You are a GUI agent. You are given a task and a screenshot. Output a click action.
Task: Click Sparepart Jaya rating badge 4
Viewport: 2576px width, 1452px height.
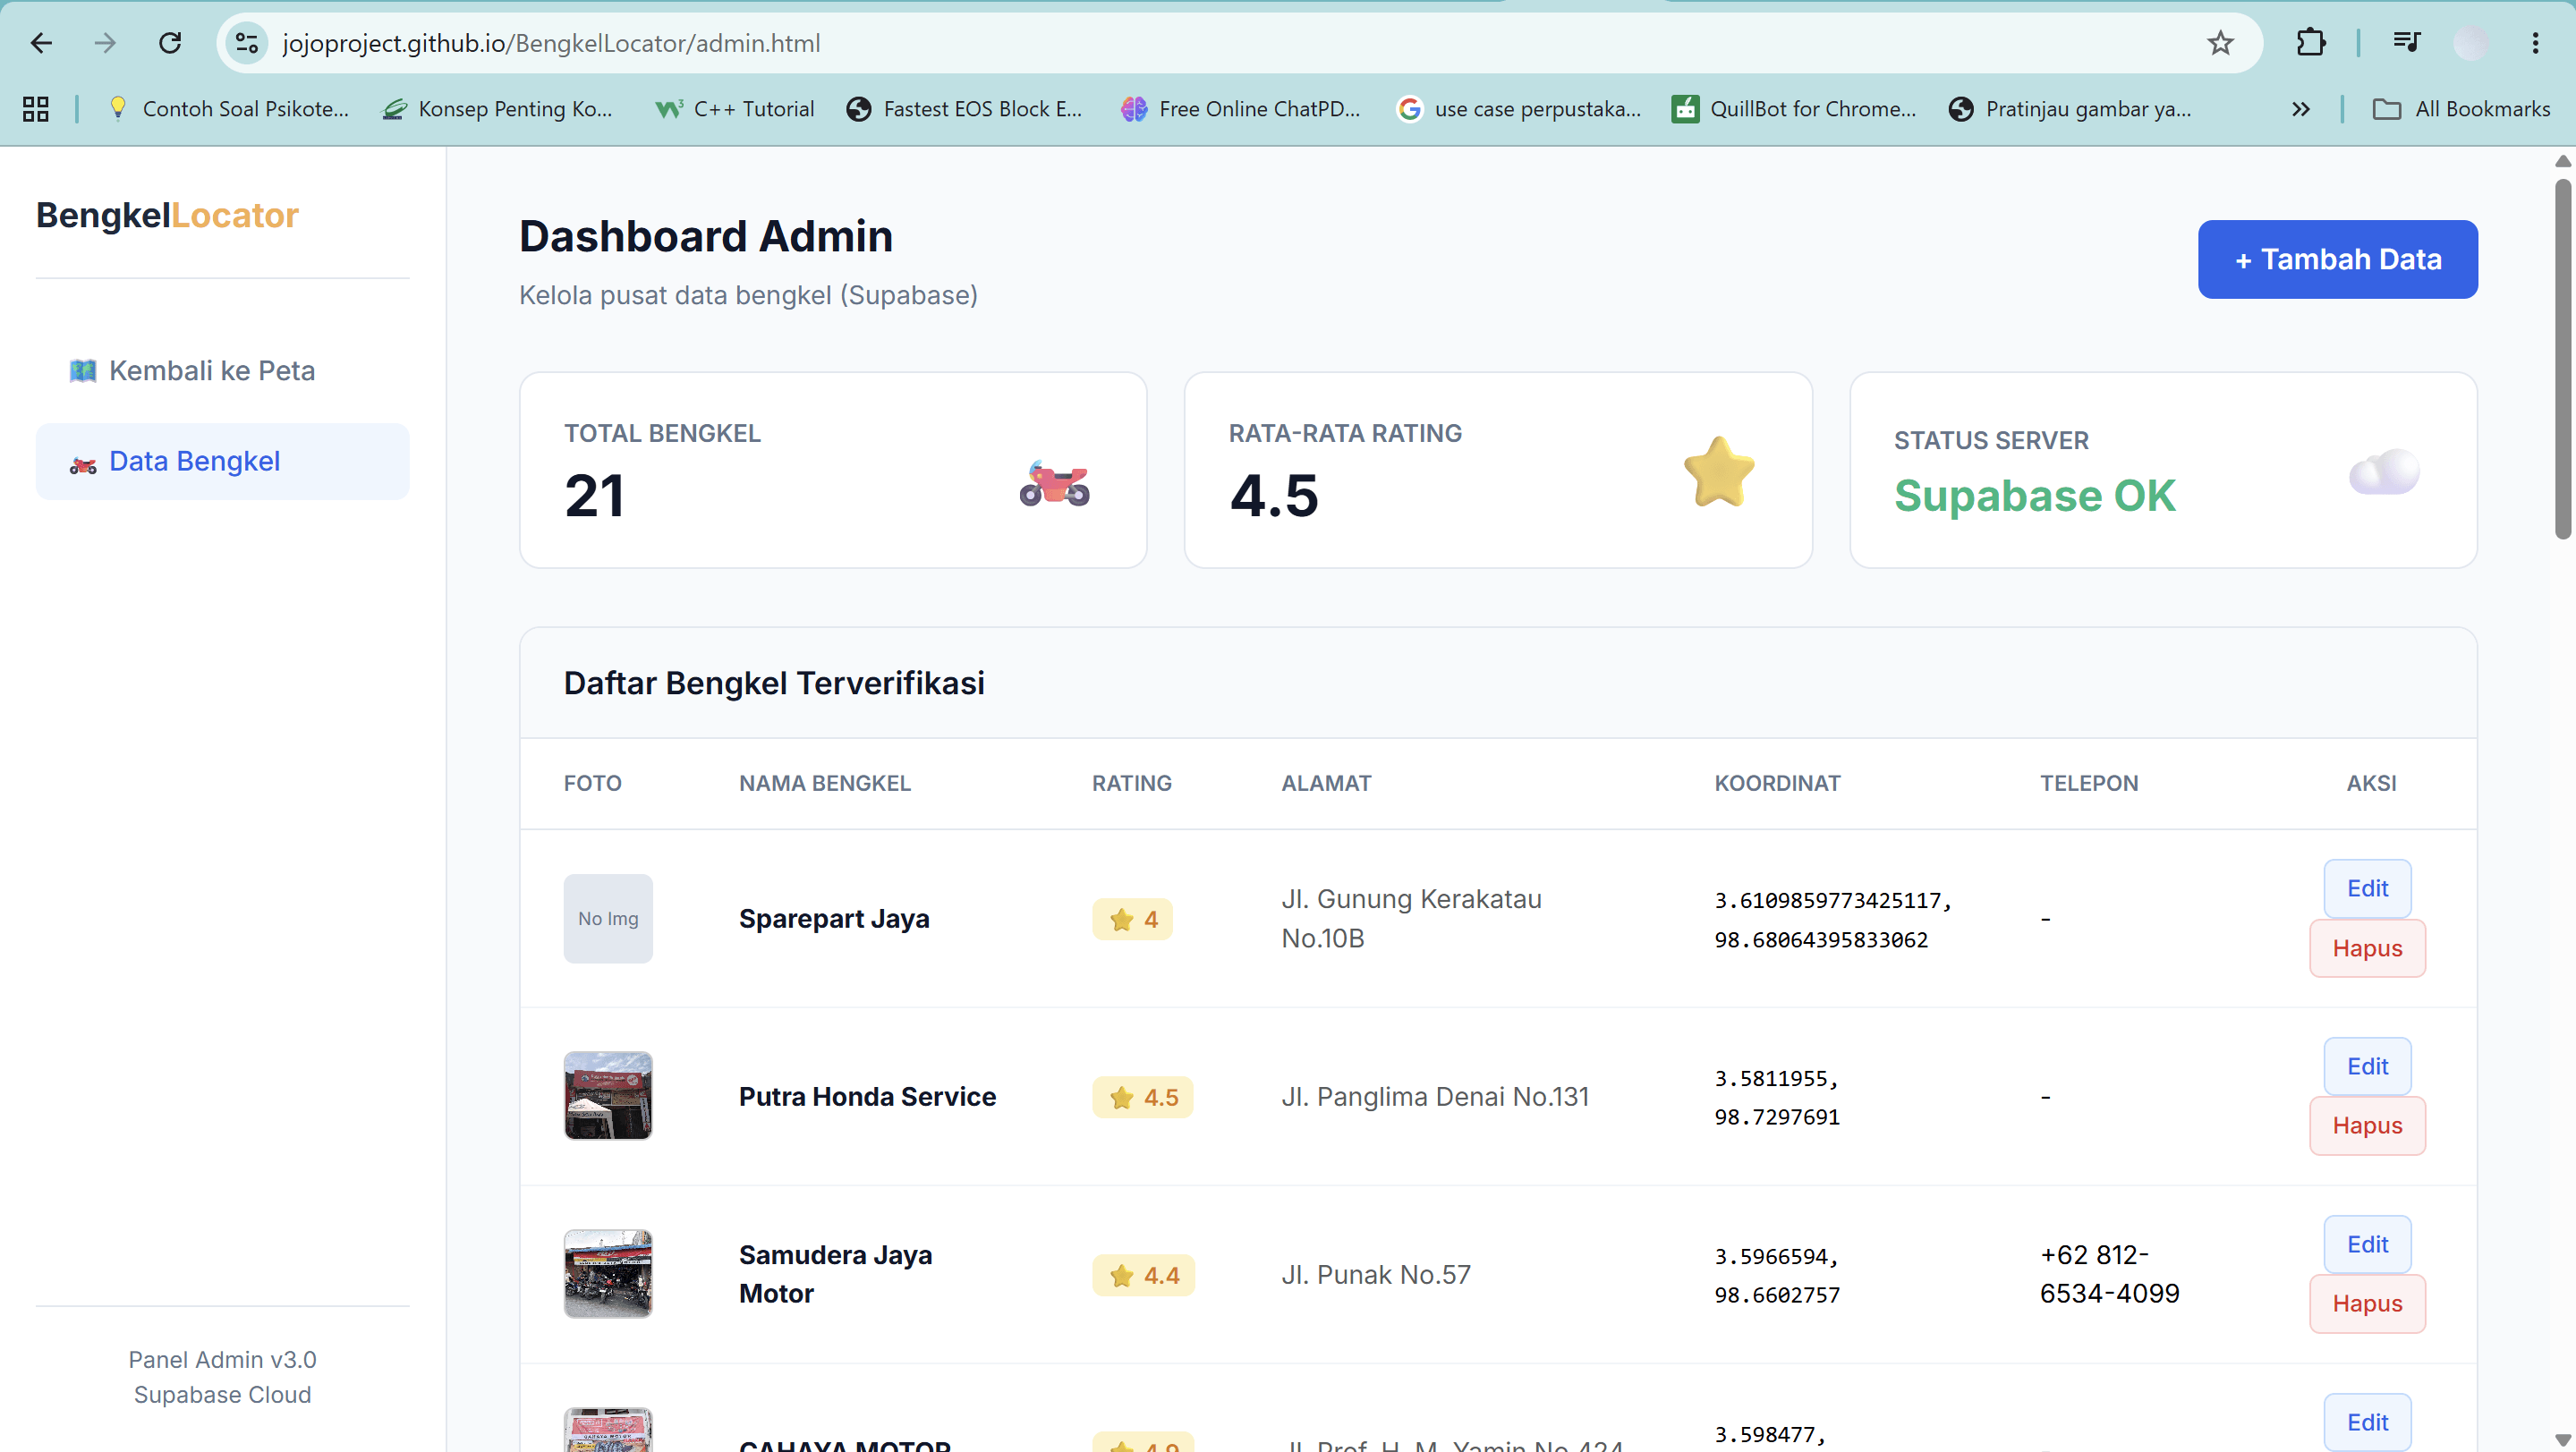1132,919
